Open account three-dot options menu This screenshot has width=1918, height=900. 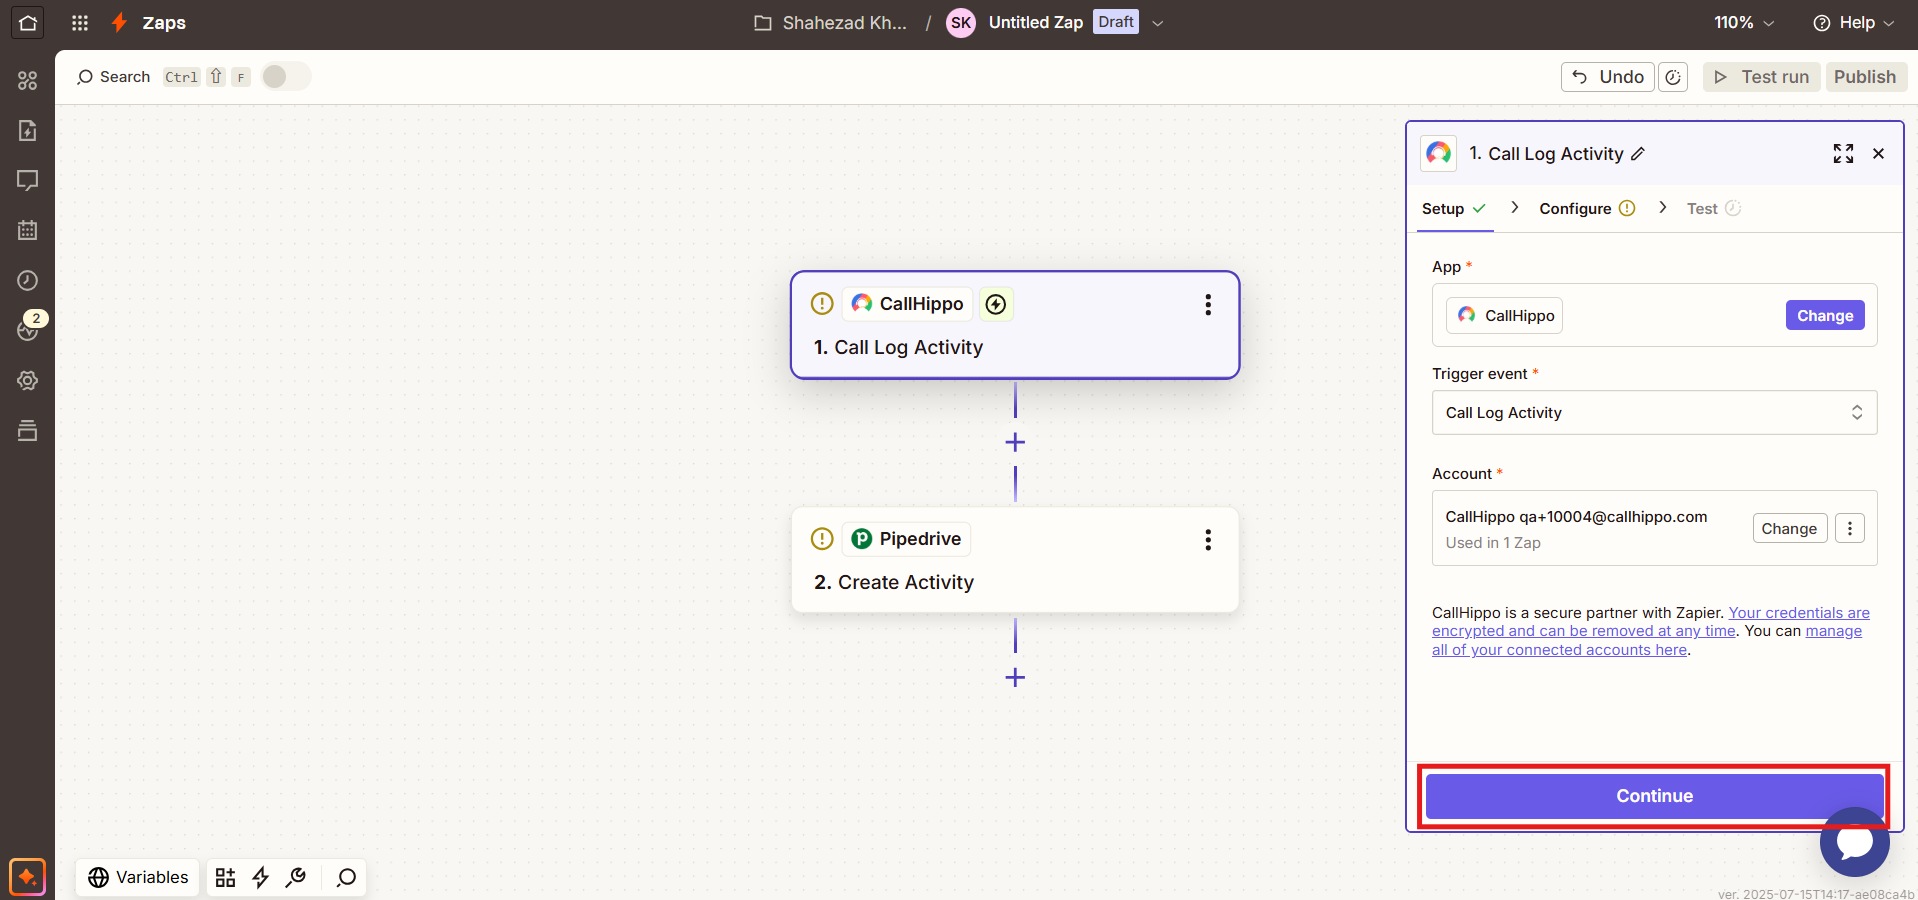click(x=1850, y=528)
